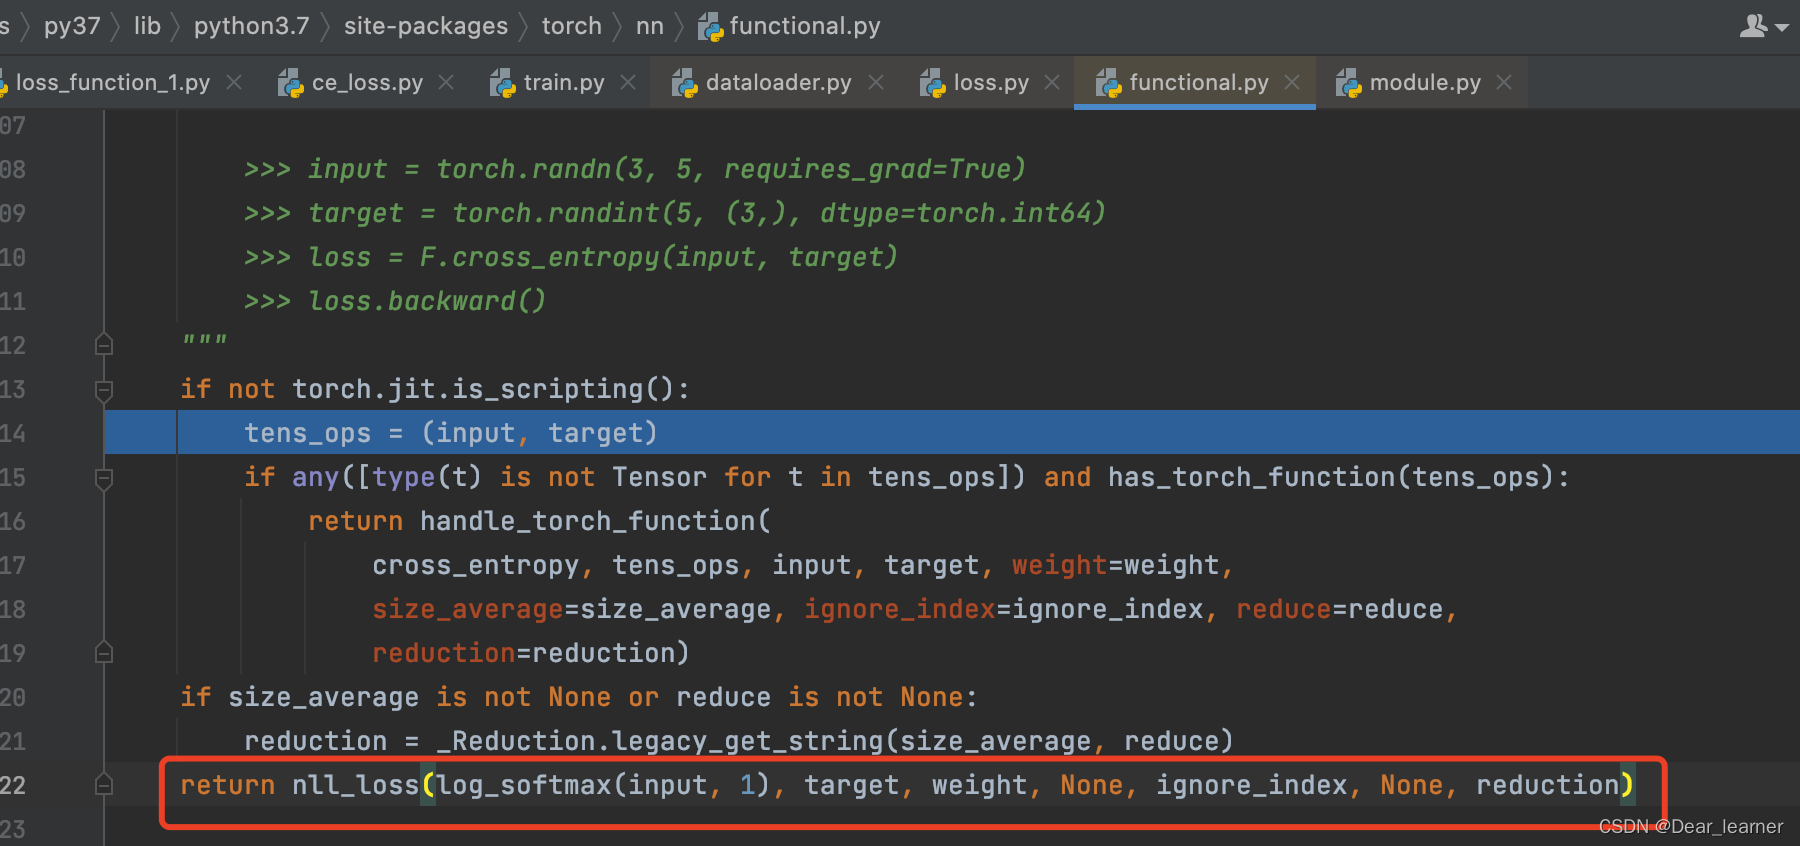This screenshot has width=1800, height=846.
Task: Click 'handle_torch_function(' call
Action: [596, 521]
